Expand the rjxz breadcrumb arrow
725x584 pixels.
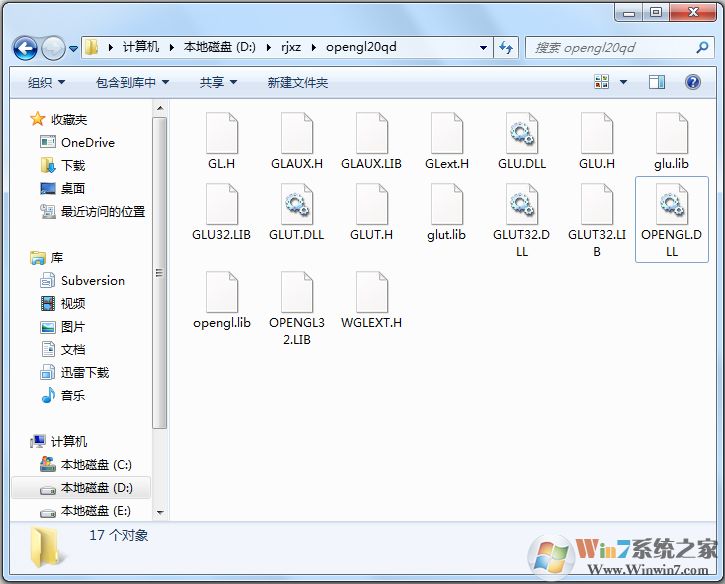click(x=313, y=47)
